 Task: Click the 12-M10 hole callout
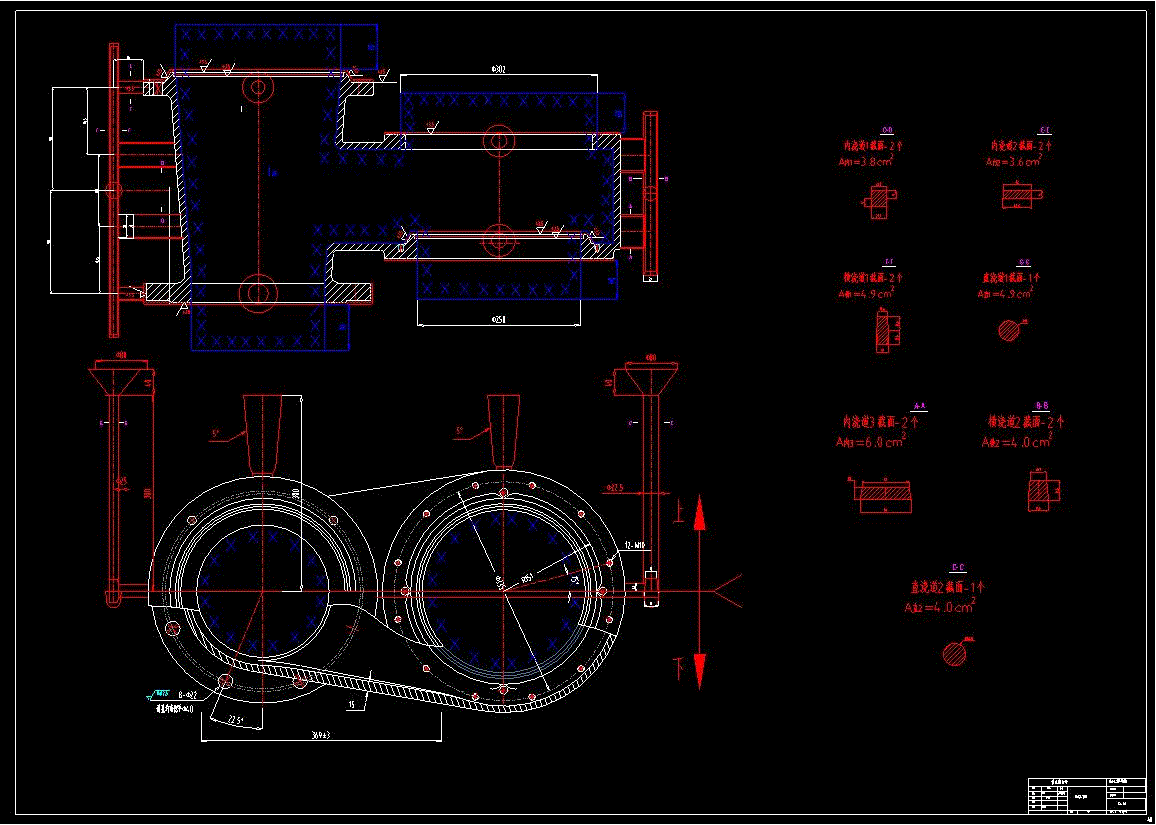(x=635, y=546)
